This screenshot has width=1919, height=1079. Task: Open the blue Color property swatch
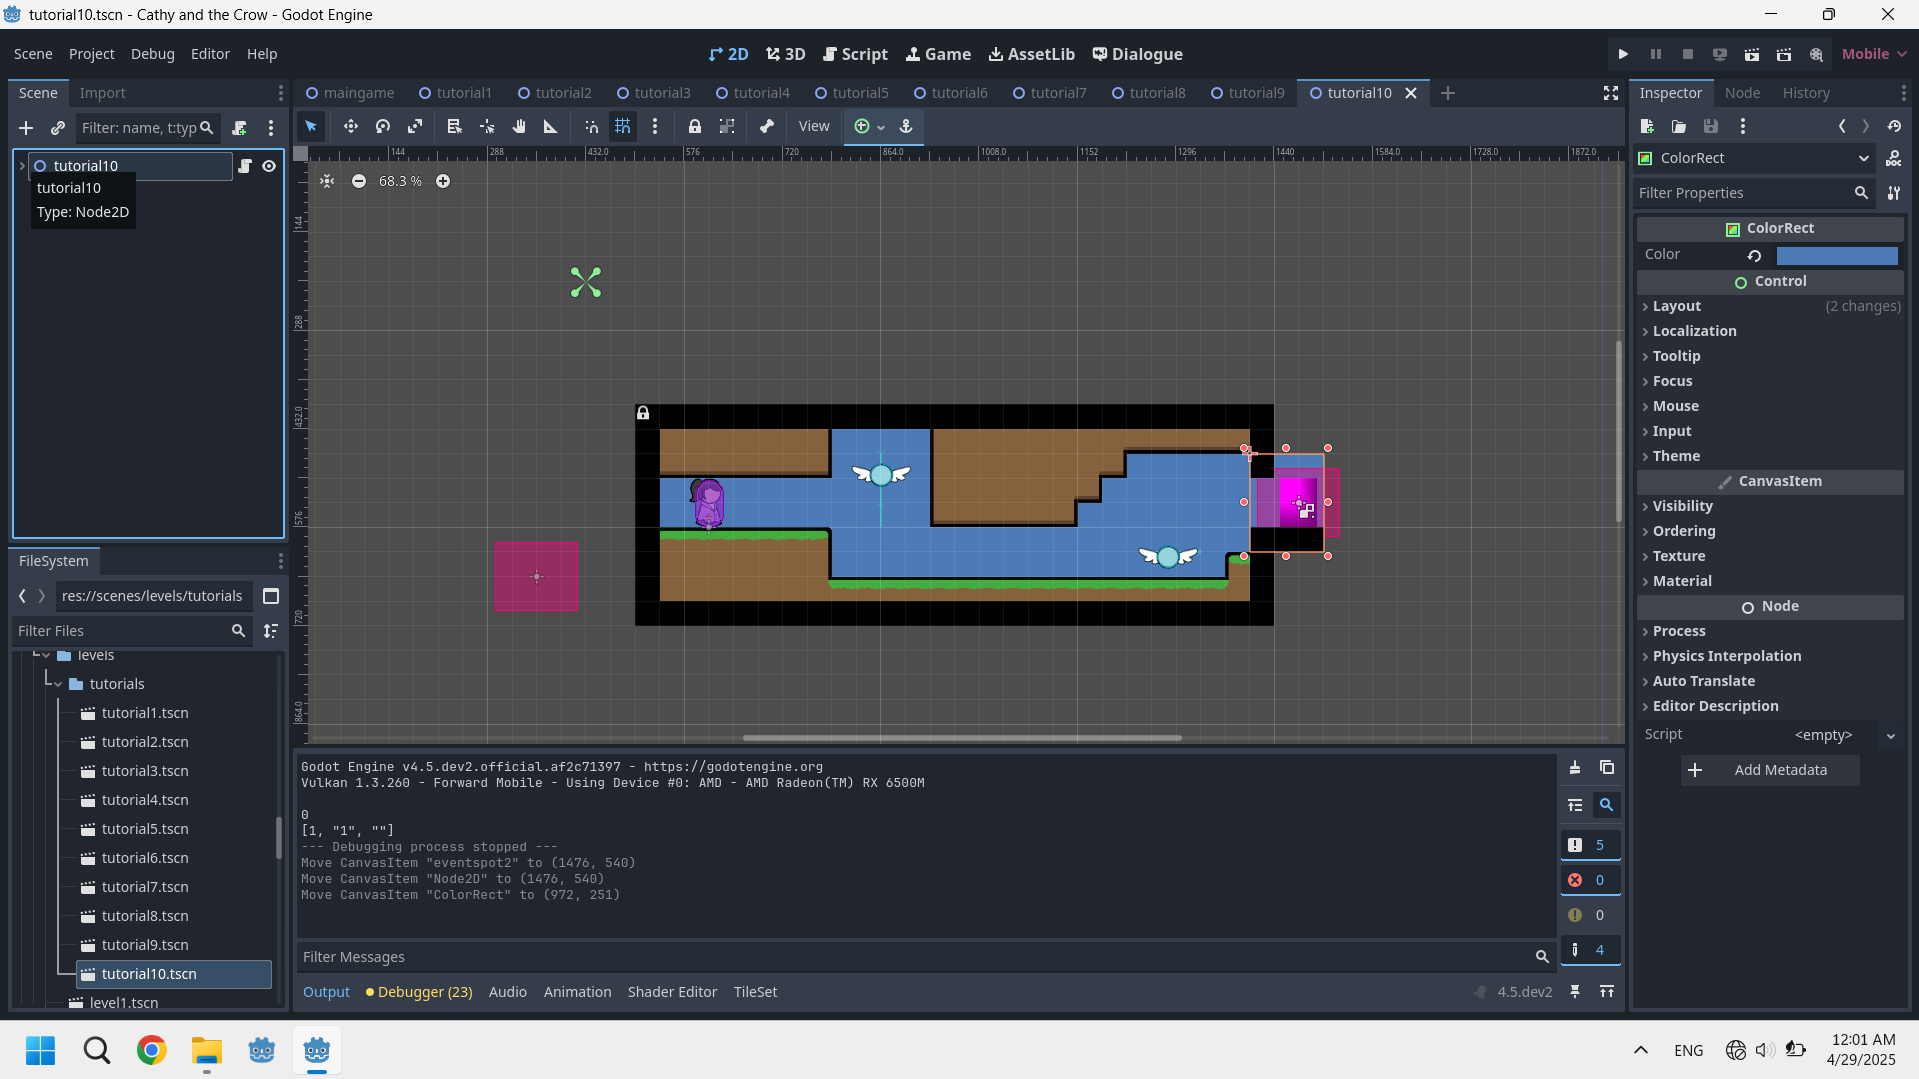pos(1837,255)
